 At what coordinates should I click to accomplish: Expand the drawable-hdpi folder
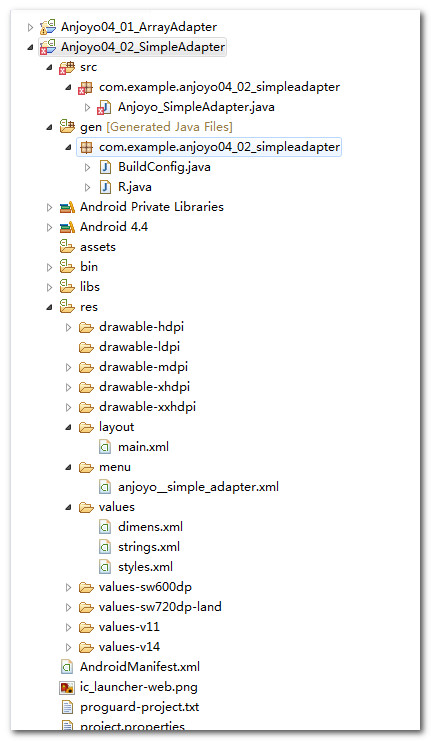pos(69,327)
